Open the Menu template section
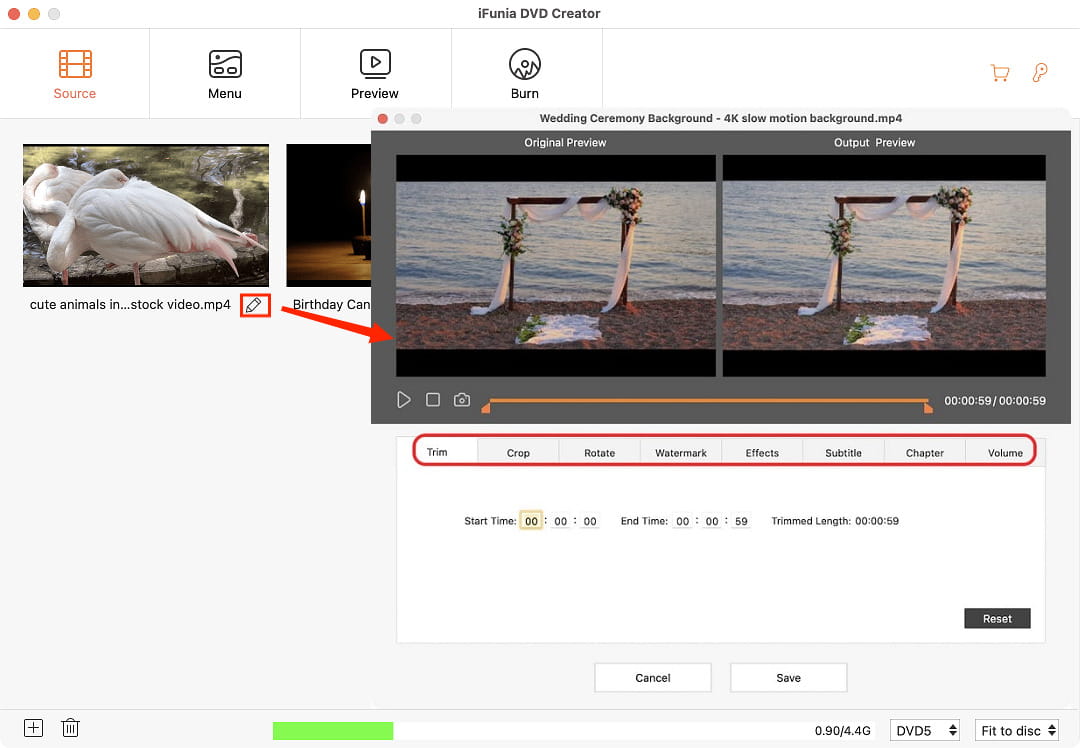1080x748 pixels. click(x=225, y=64)
